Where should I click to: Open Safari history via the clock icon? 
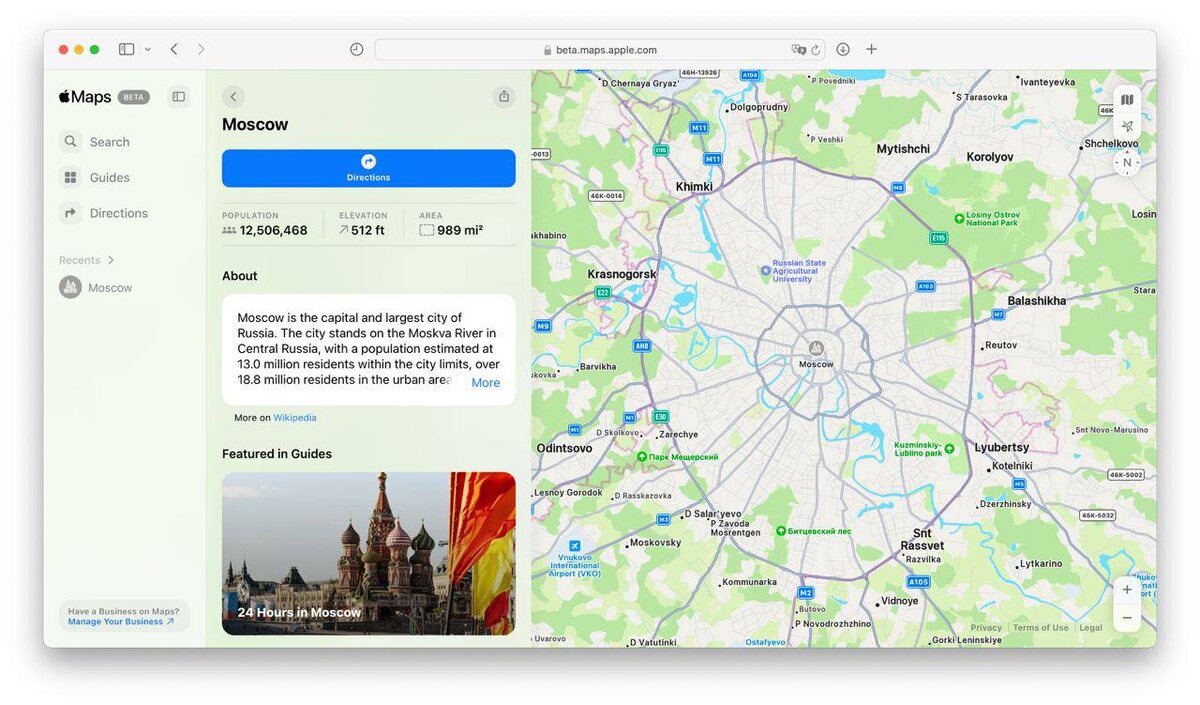(356, 48)
